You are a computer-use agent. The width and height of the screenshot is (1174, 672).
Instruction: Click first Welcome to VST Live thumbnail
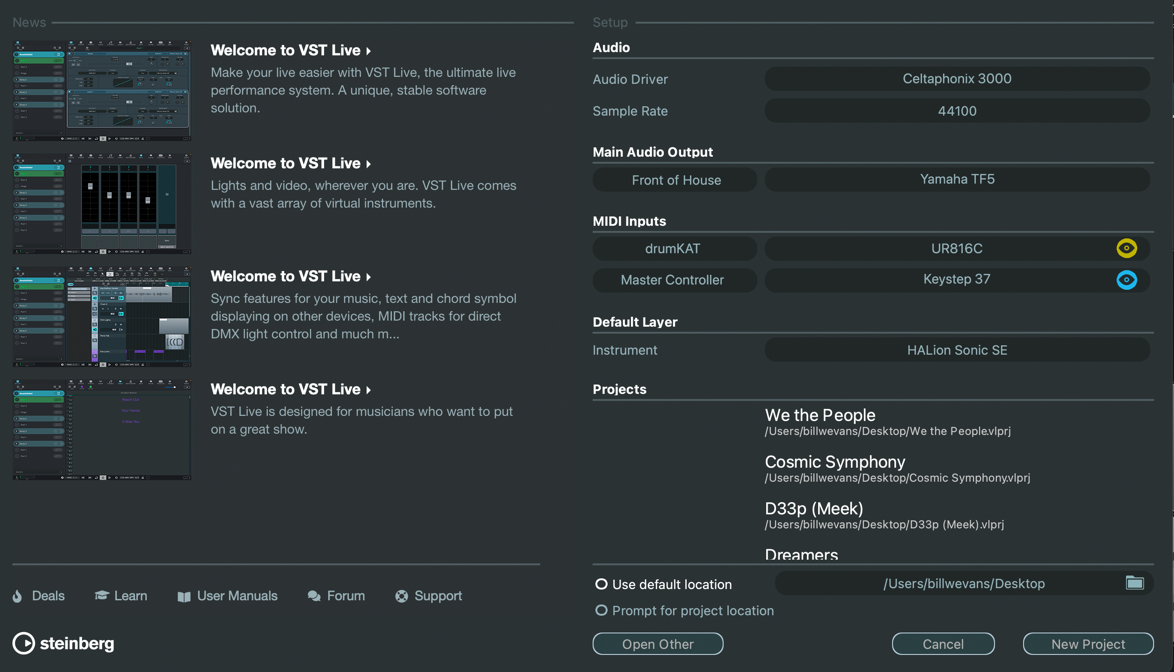click(x=101, y=90)
